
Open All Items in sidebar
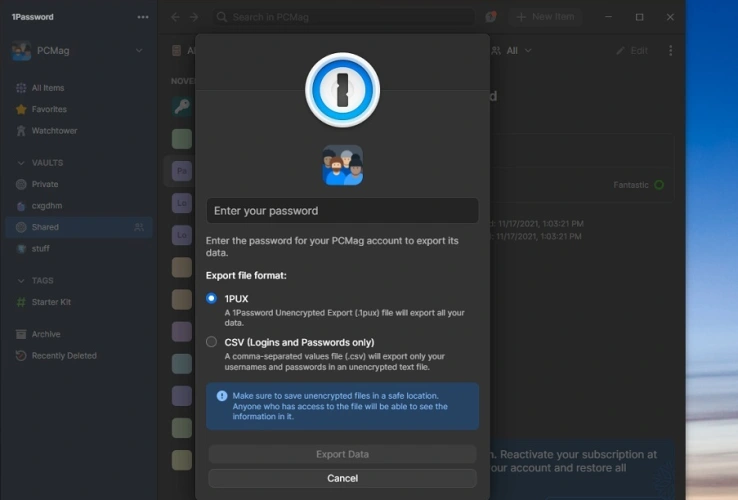coord(48,88)
